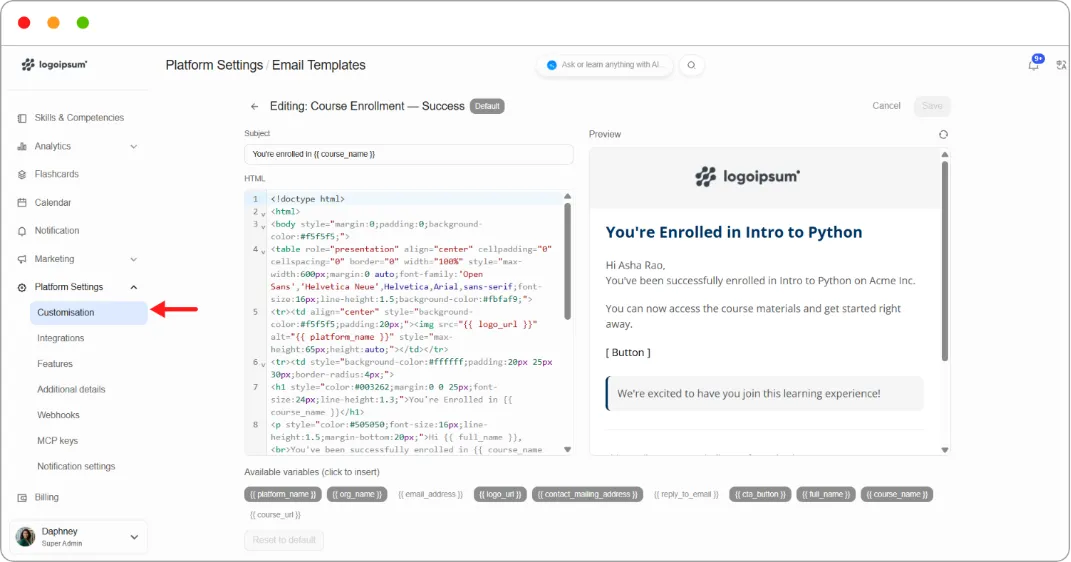Click preview pane scroll down arrow
Viewport: 1071px width, 562px height.
point(945,450)
